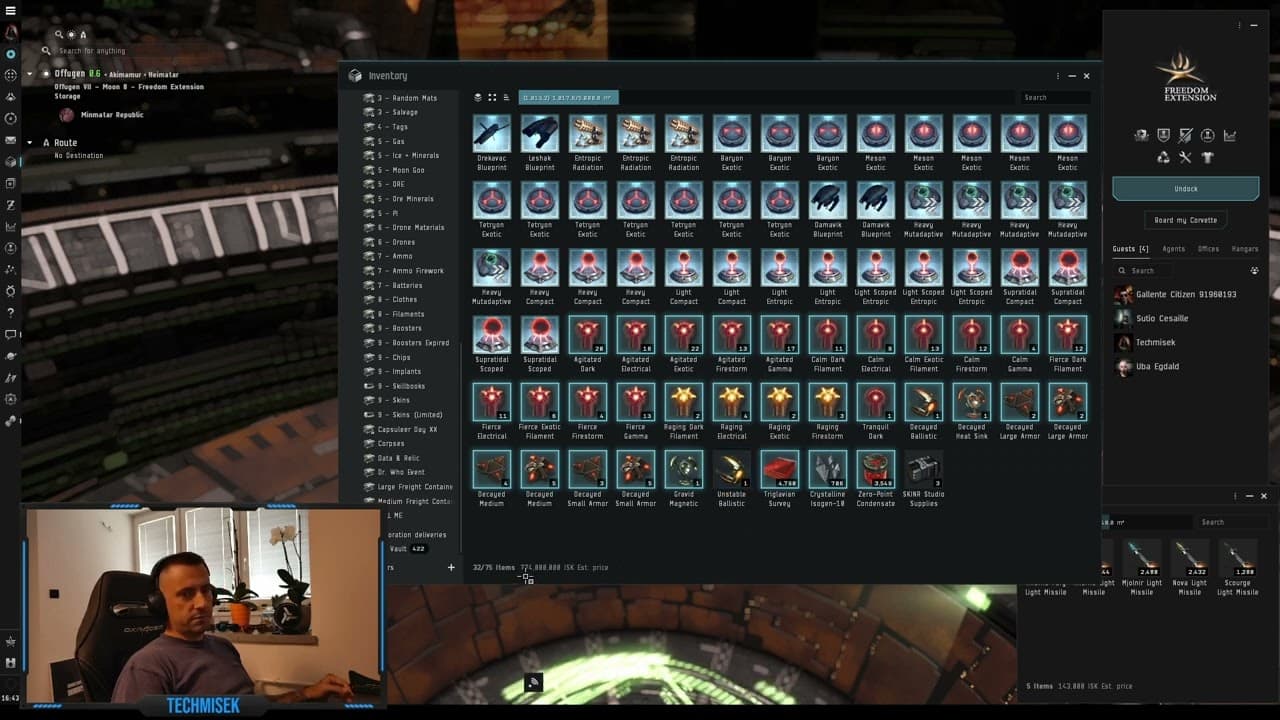Select the Tranquil Dark filament
1280x720 pixels.
pyautogui.click(x=876, y=412)
